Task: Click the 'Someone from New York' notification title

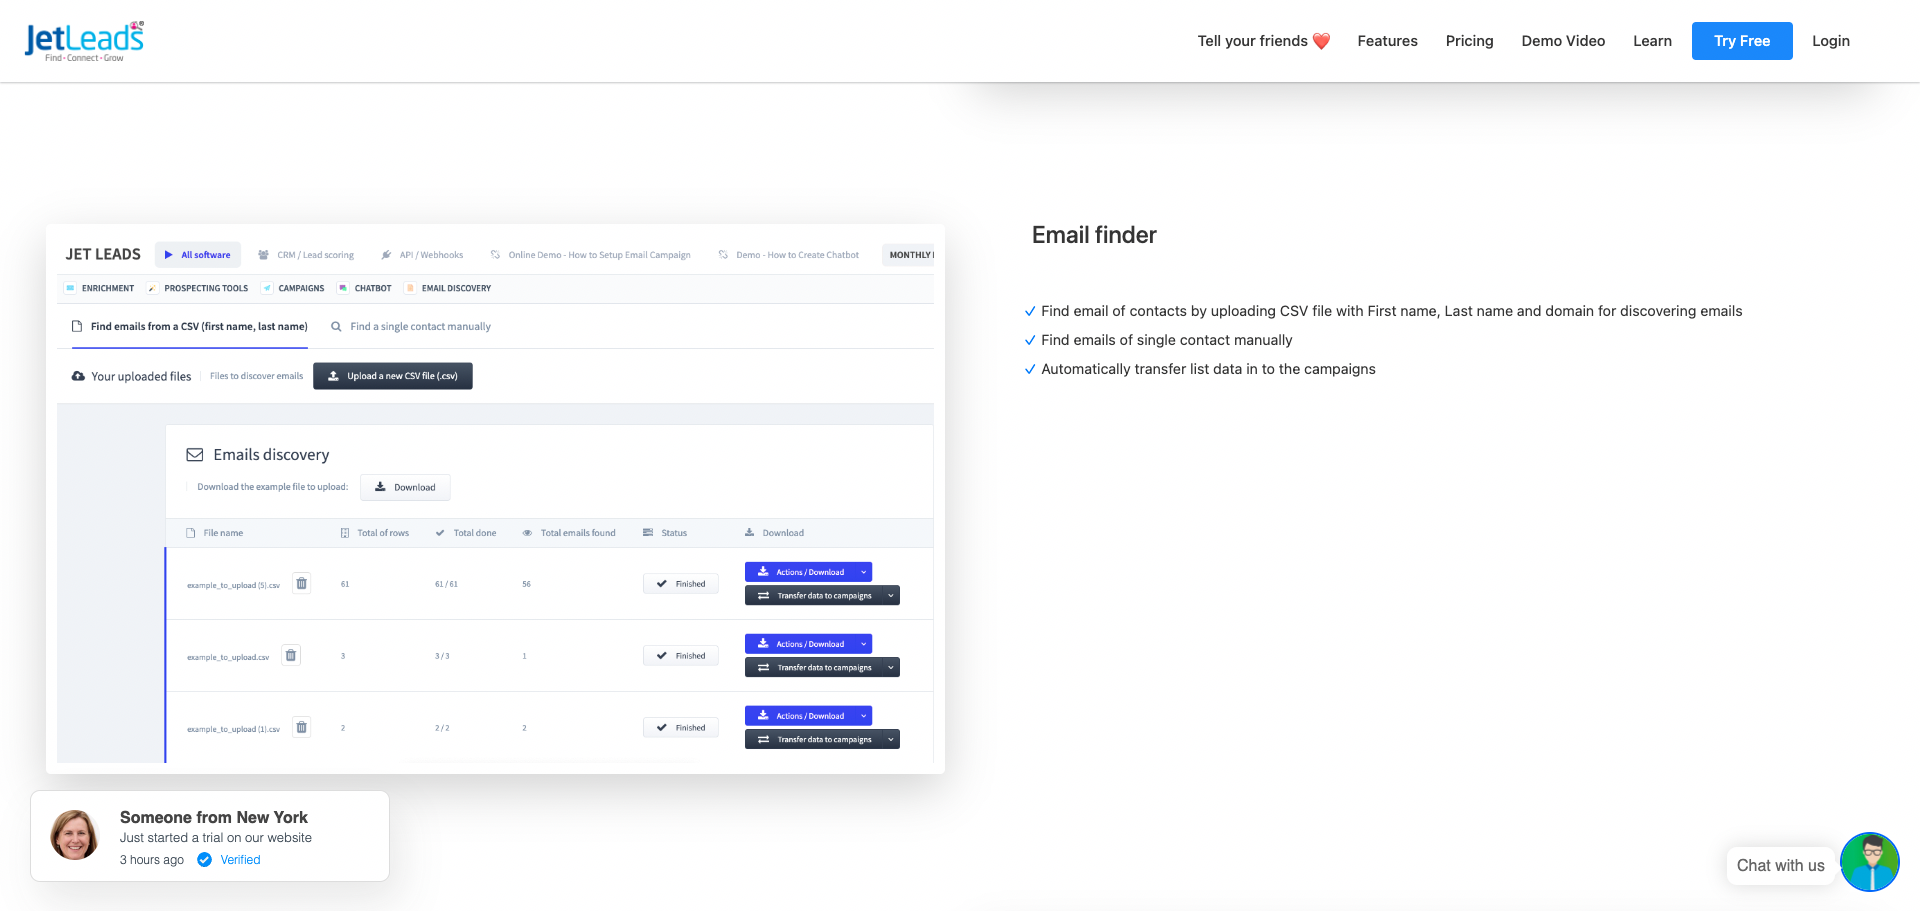Action: coord(214,817)
